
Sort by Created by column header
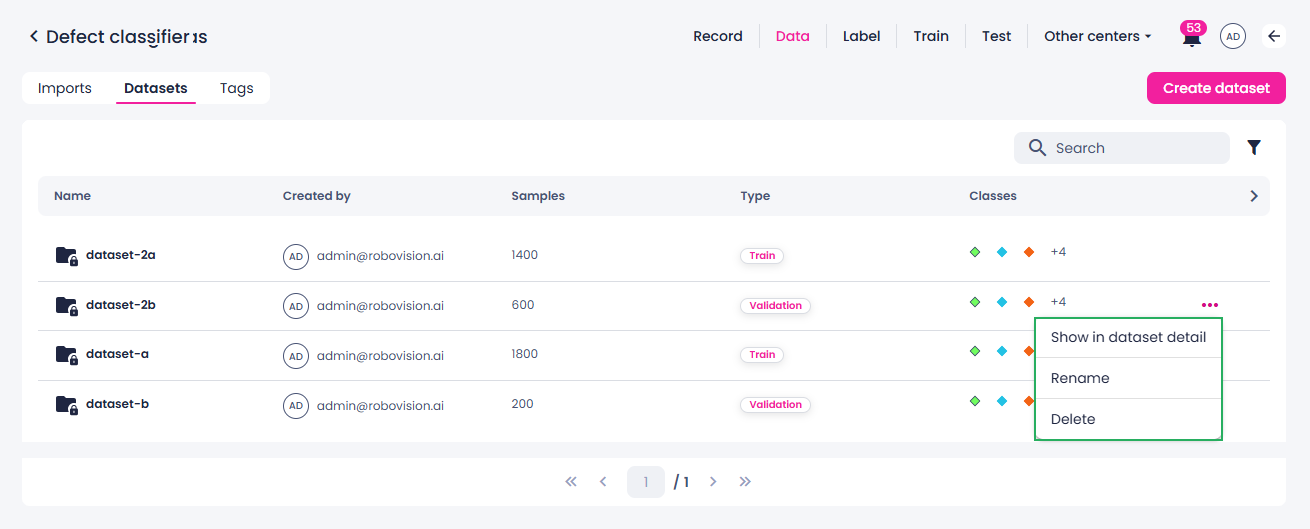(x=317, y=196)
